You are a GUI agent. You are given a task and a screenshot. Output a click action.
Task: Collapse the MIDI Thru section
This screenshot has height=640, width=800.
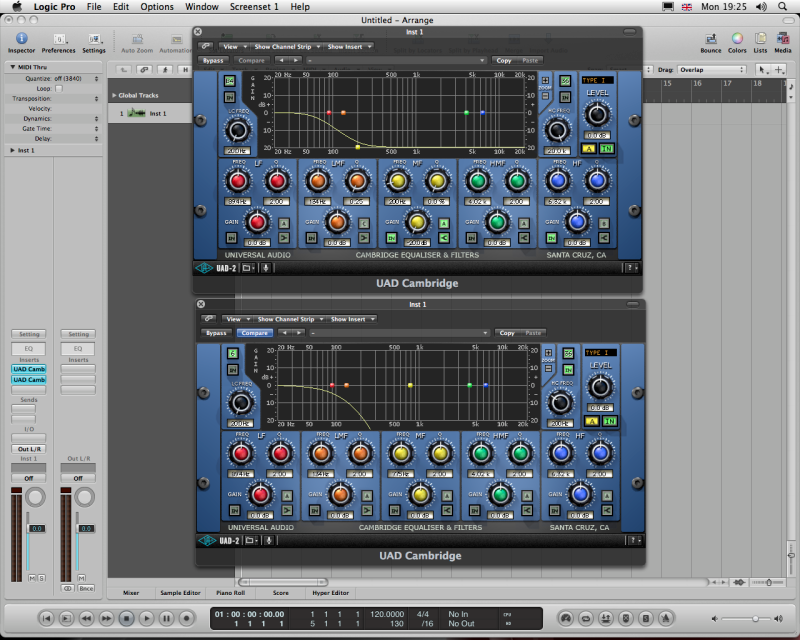12,67
